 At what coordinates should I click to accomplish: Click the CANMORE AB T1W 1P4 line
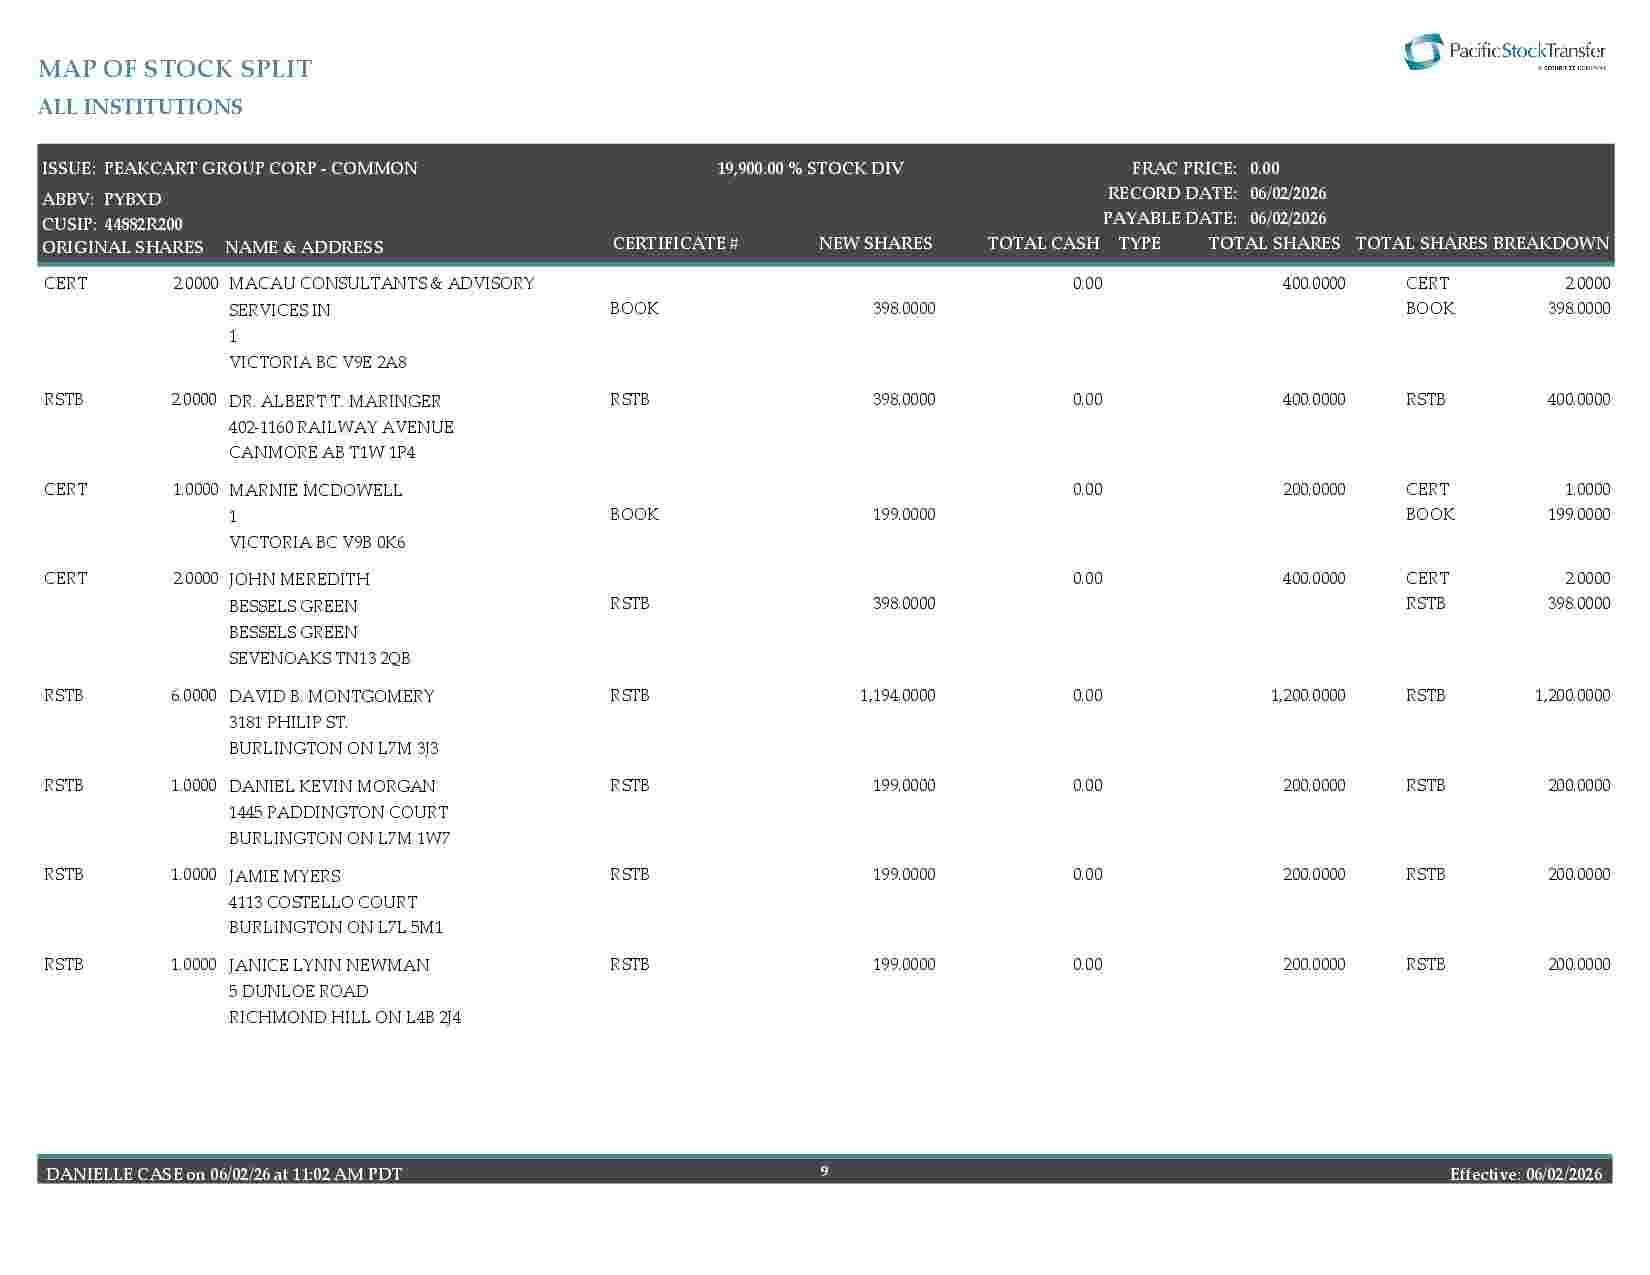322,452
